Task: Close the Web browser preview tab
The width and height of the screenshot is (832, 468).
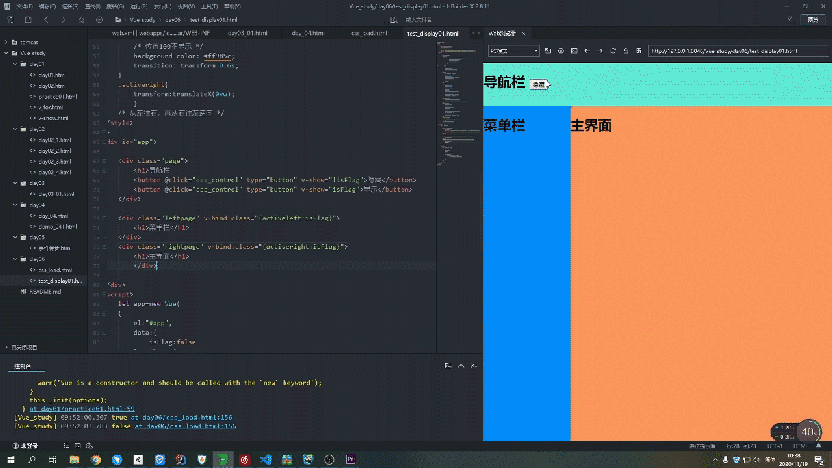Action: coord(523,33)
